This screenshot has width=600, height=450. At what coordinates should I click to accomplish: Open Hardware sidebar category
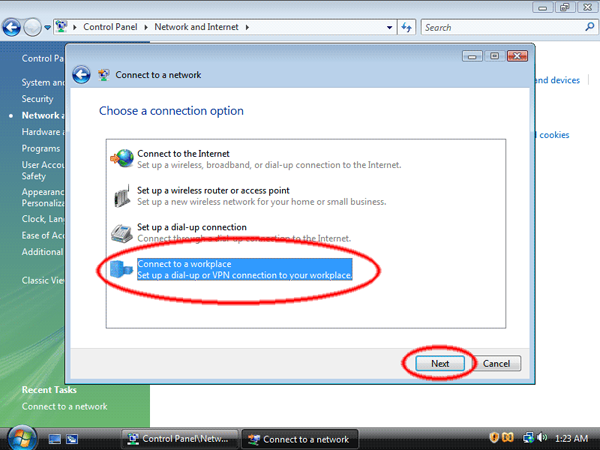pyautogui.click(x=43, y=132)
